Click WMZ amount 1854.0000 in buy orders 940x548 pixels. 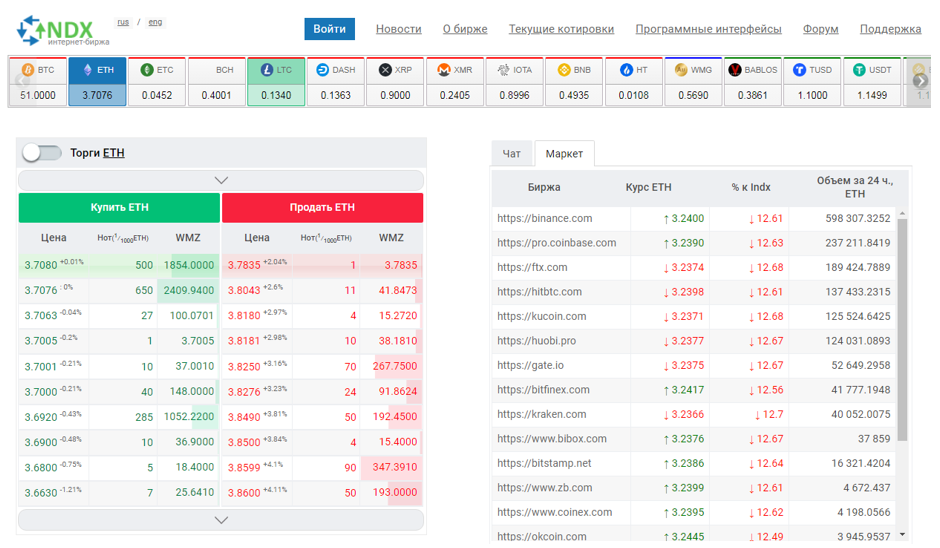coord(189,265)
